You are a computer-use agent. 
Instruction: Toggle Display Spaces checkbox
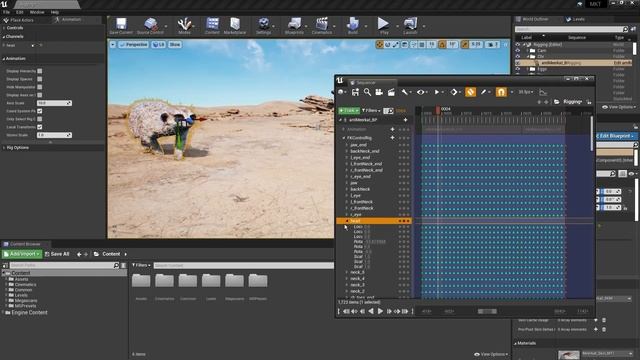(40, 79)
